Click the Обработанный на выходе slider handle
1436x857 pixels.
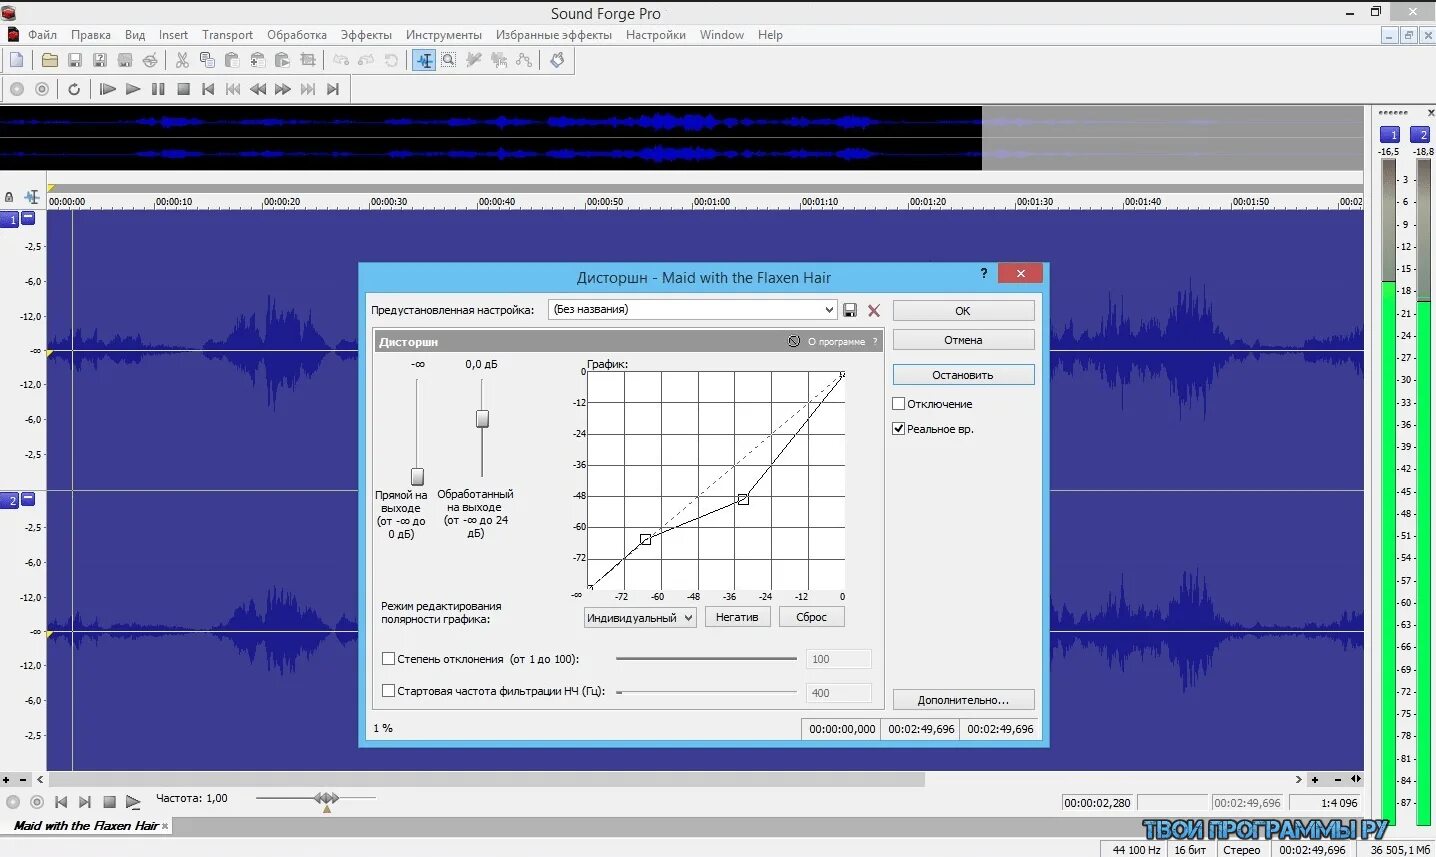coord(482,419)
